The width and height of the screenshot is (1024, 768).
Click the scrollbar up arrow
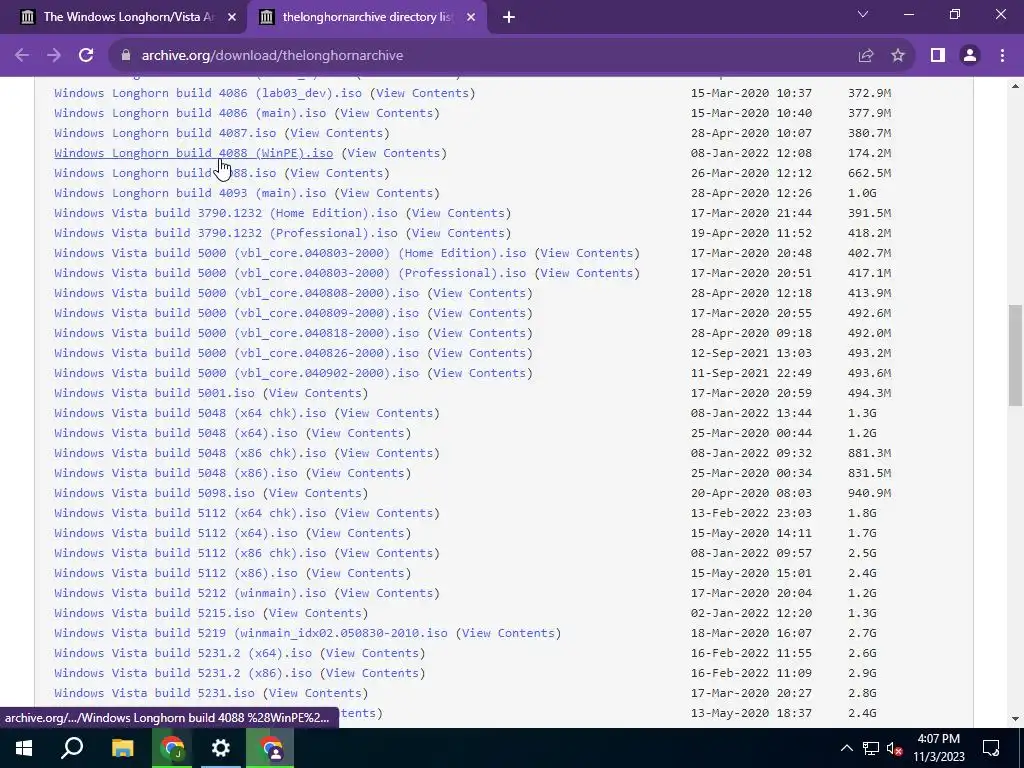[1015, 86]
